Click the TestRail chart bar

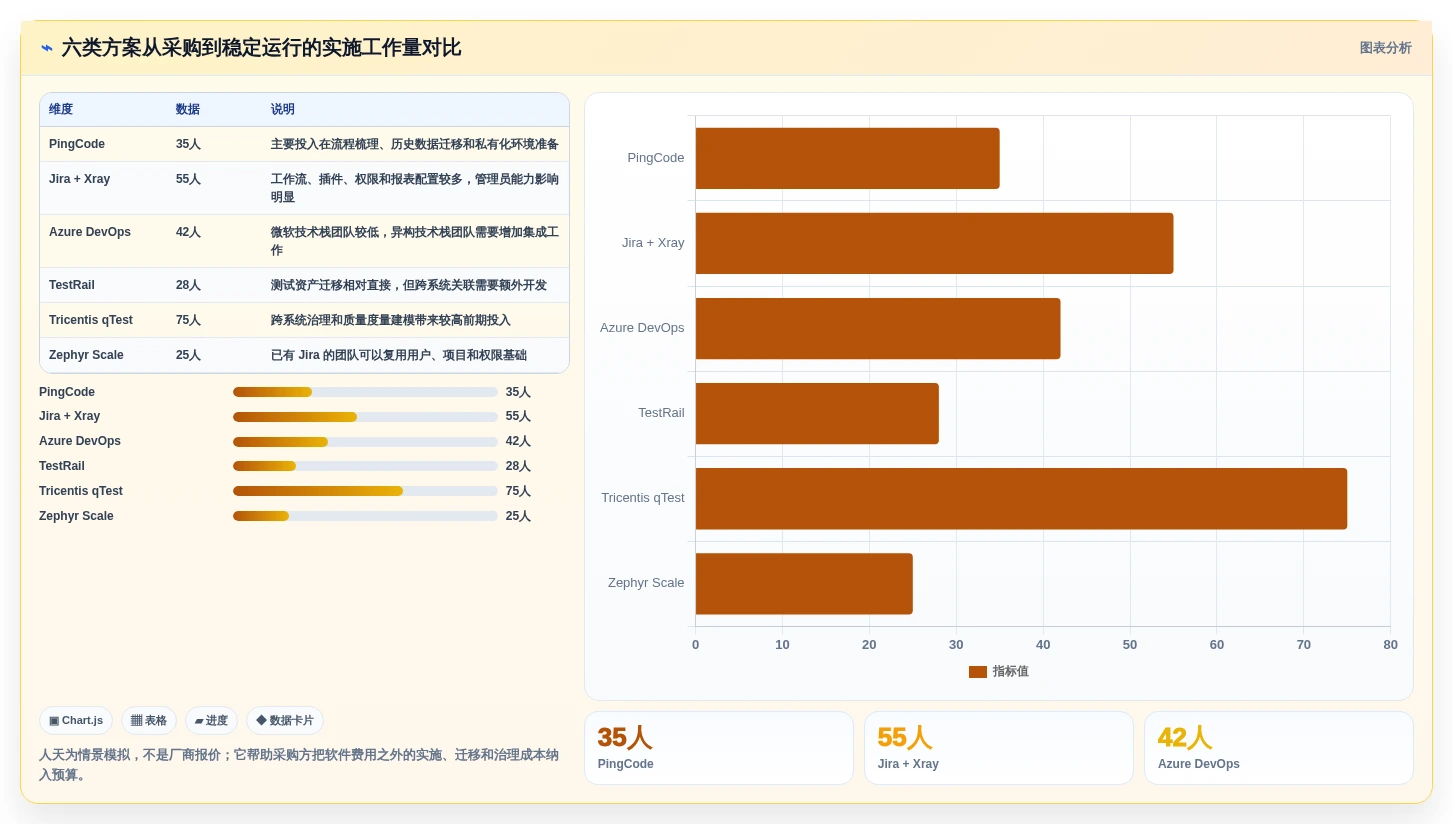pos(817,413)
